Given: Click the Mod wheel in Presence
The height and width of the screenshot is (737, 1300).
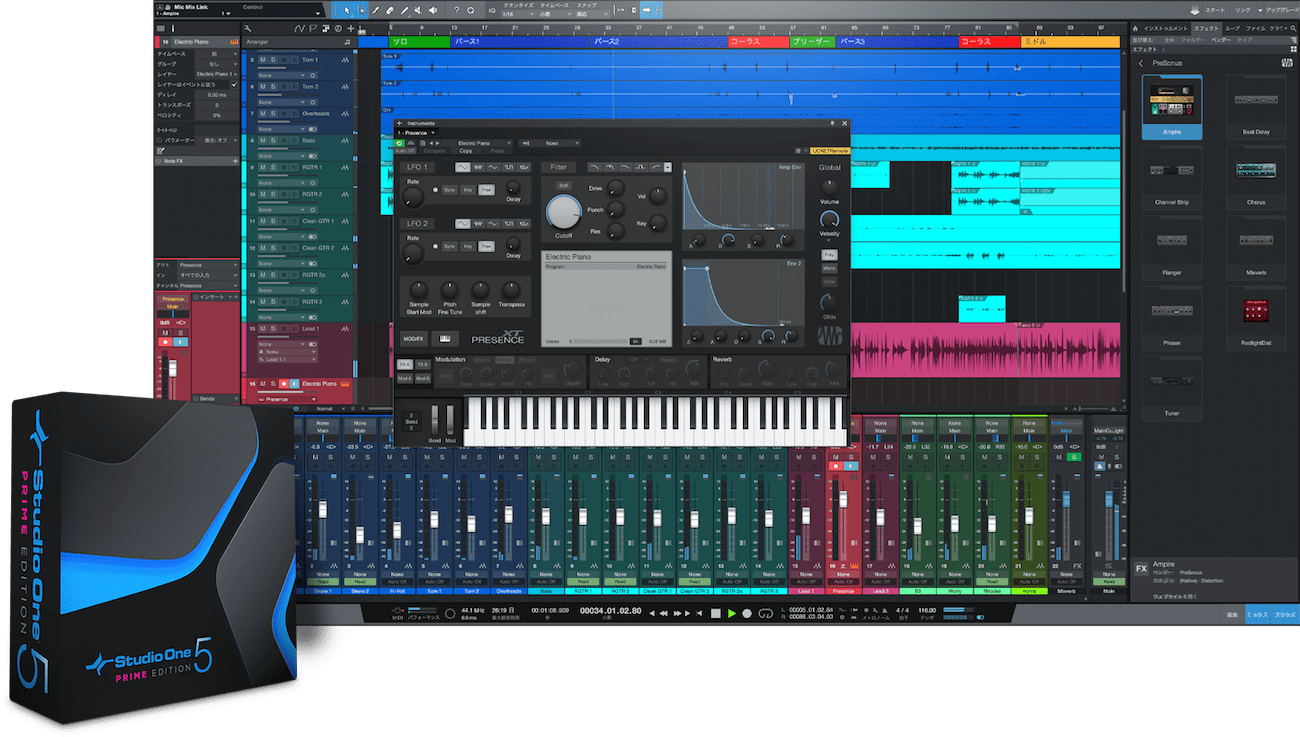Looking at the screenshot, I should pyautogui.click(x=450, y=419).
